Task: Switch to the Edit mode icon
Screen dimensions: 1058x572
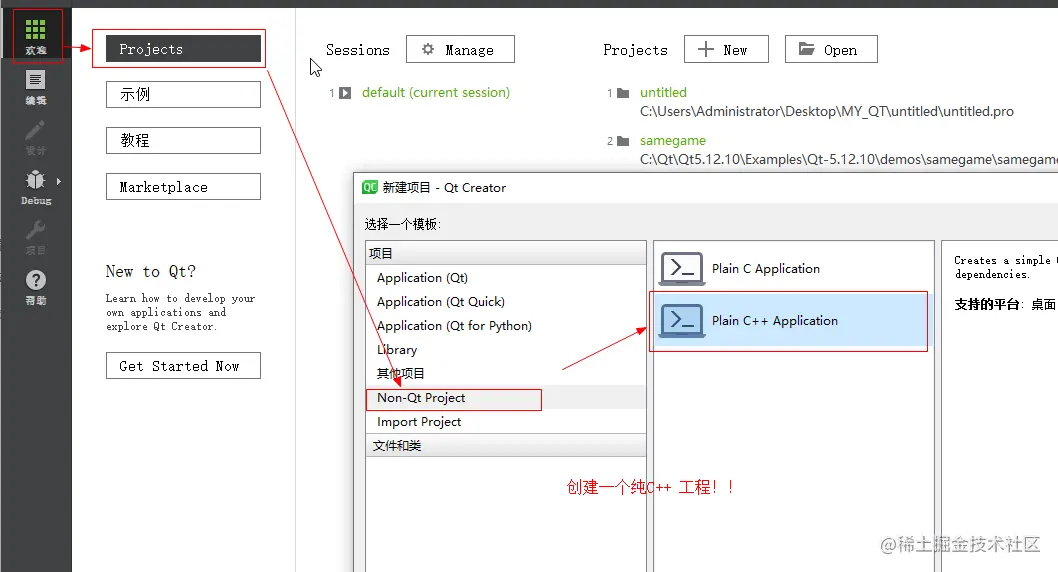Action: (x=35, y=80)
